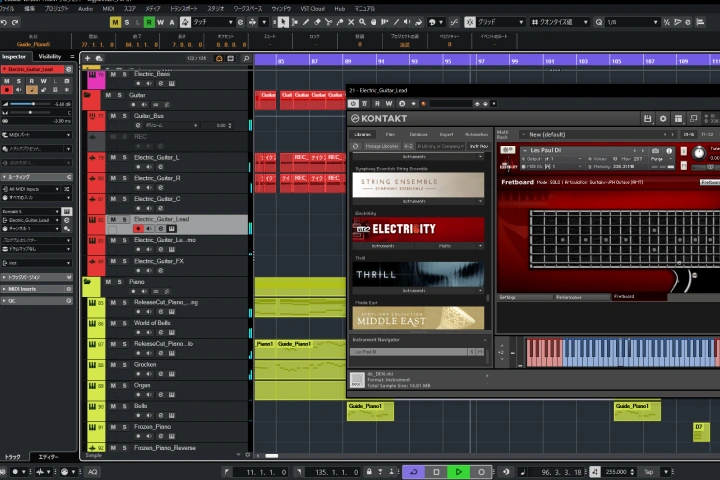Expand the MIDI Inserts inspector section

tap(36, 289)
